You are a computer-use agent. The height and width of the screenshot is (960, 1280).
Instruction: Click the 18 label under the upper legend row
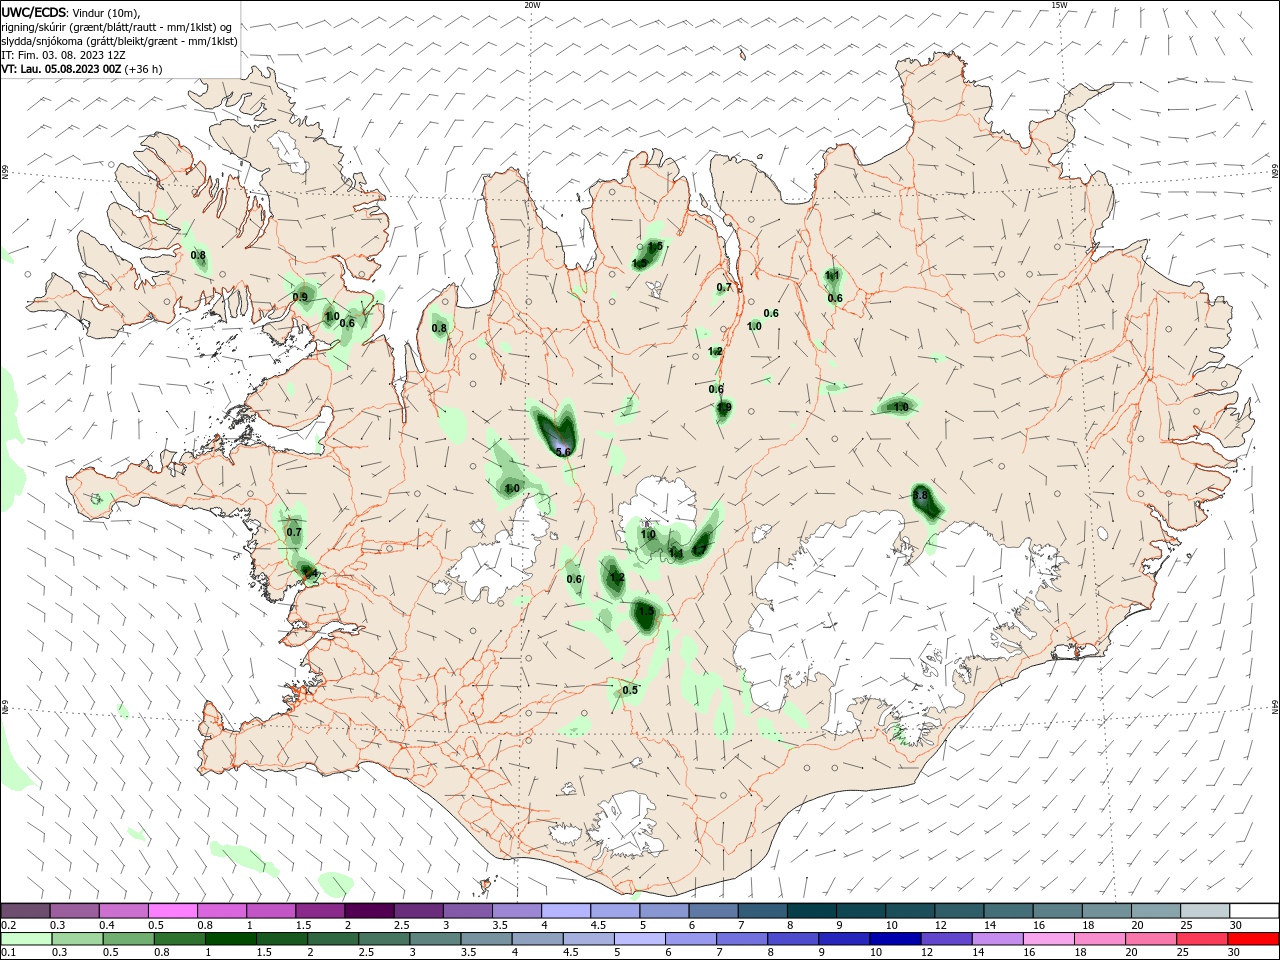(x=1089, y=925)
